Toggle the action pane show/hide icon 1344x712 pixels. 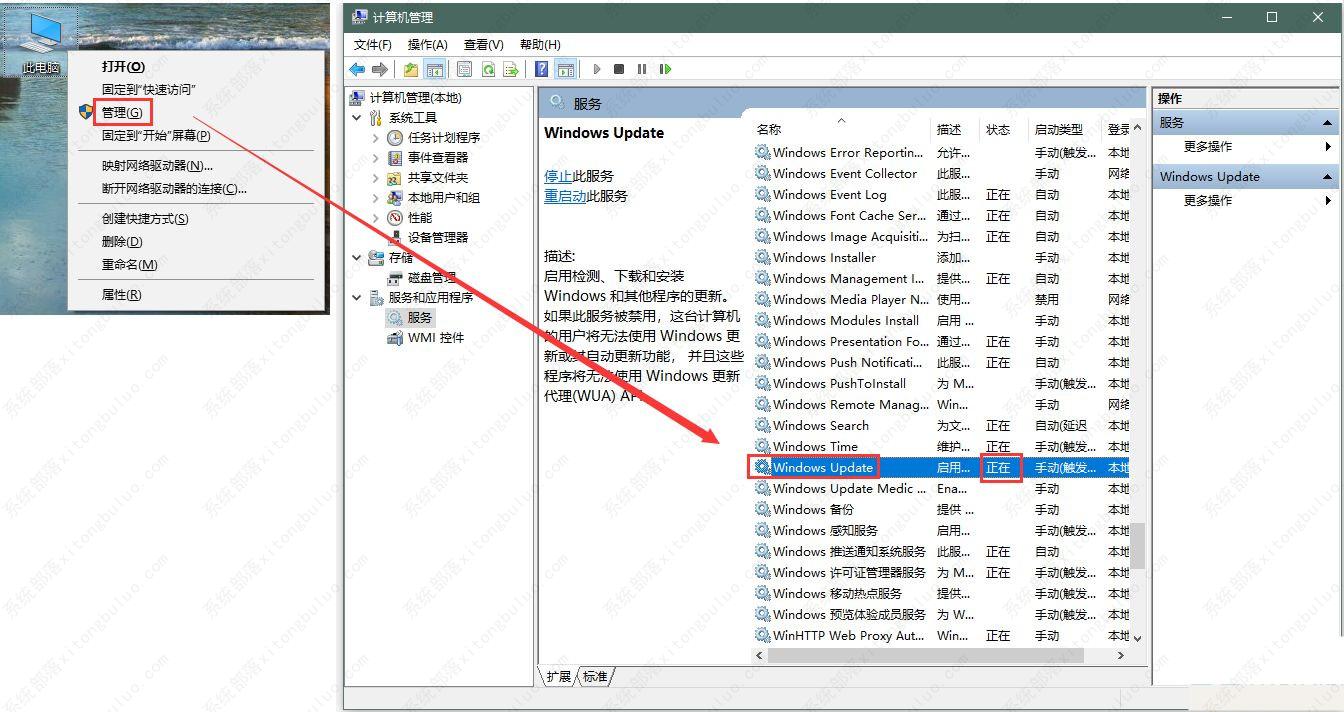point(565,69)
